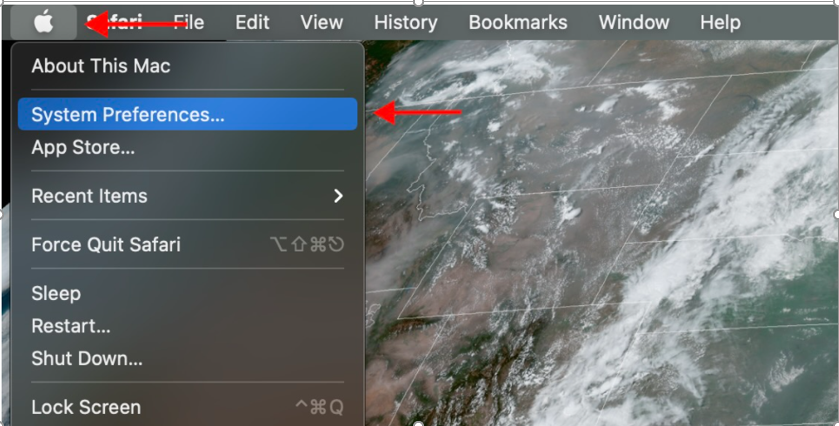Put the Mac to Sleep
This screenshot has height=426, width=839.
click(187, 293)
